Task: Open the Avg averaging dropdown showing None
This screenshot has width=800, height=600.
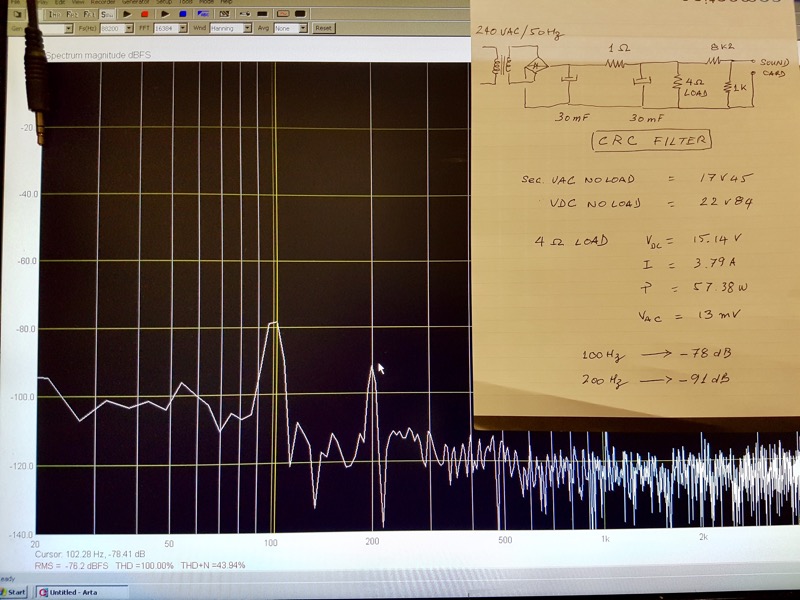Action: coord(303,29)
